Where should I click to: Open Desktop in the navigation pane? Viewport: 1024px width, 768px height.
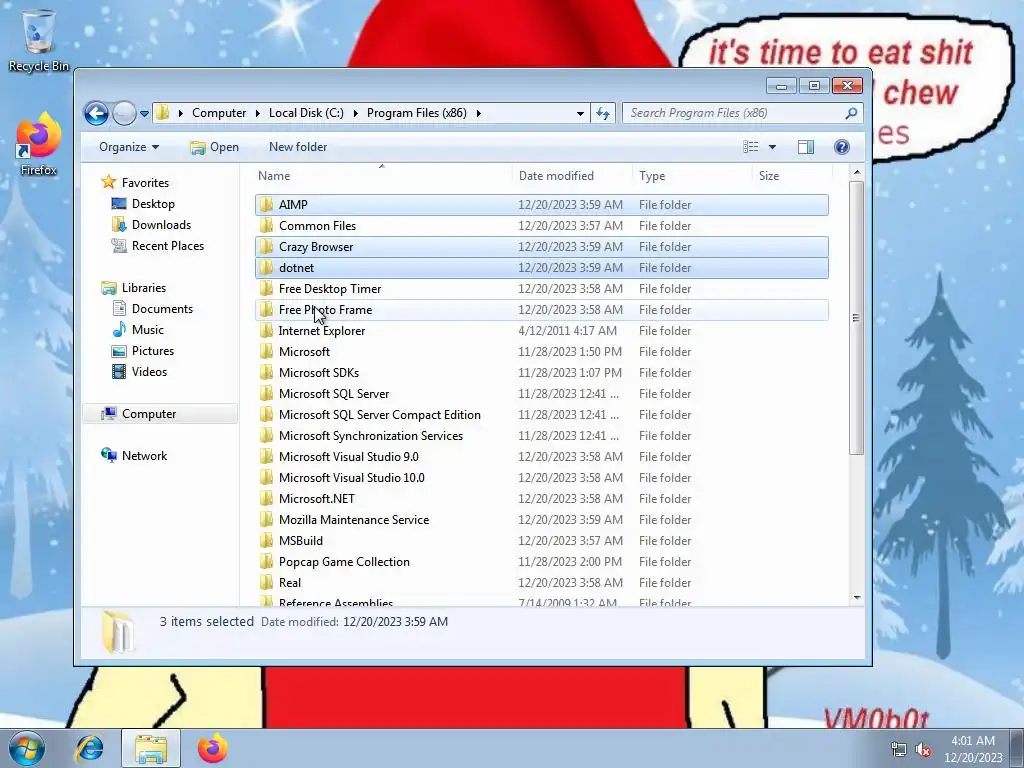[153, 204]
